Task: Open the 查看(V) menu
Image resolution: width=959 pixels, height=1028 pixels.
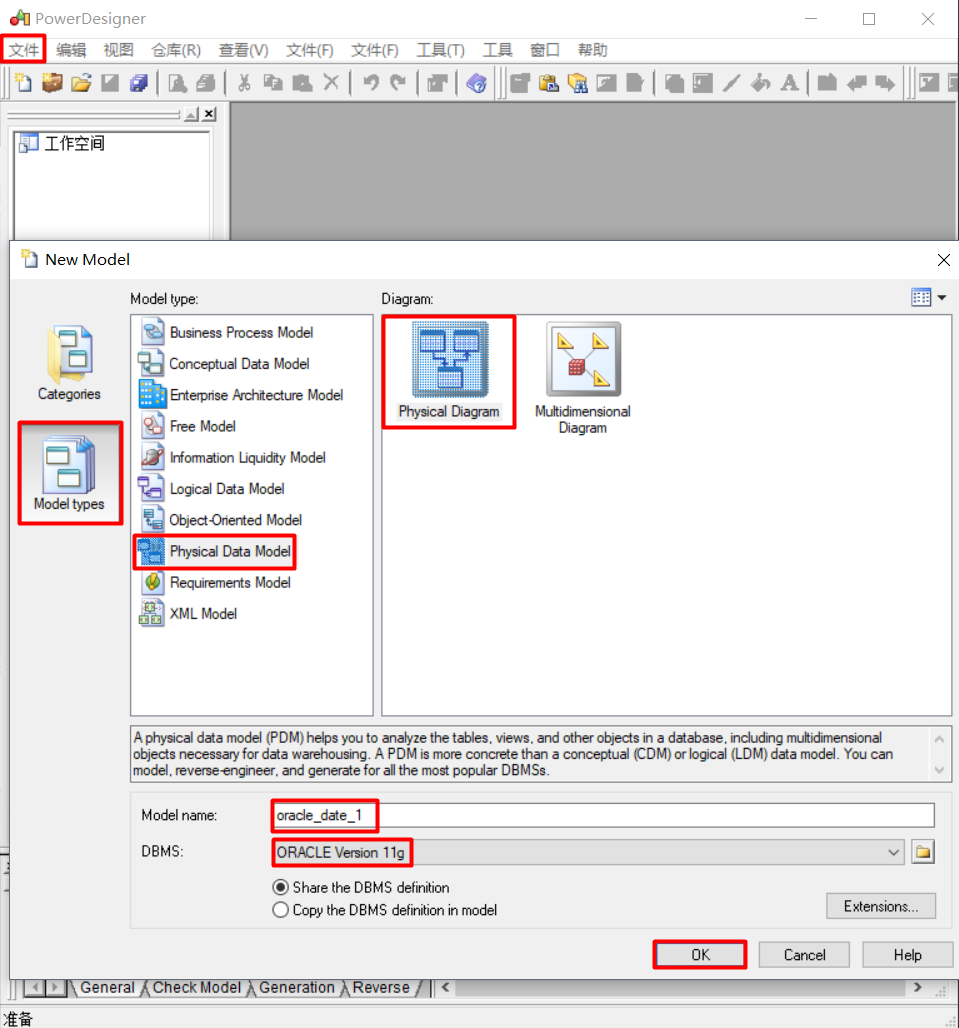Action: coord(243,50)
